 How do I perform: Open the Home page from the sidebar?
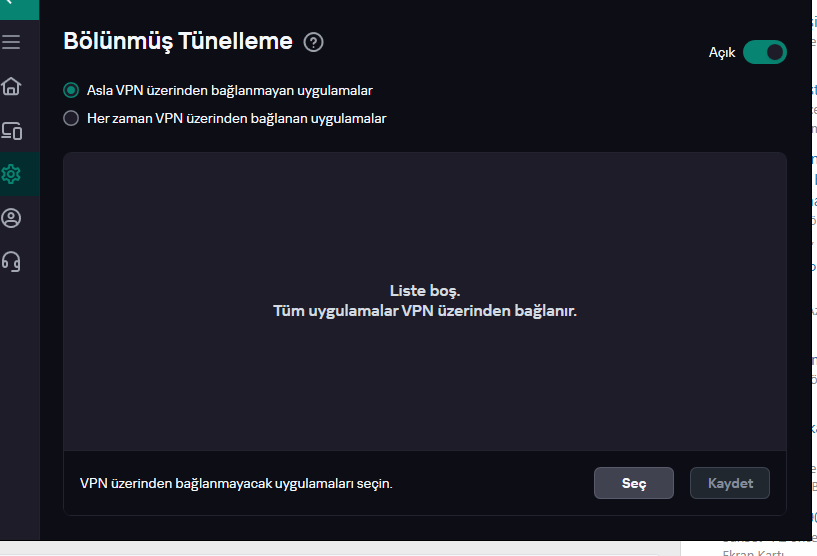click(x=11, y=86)
